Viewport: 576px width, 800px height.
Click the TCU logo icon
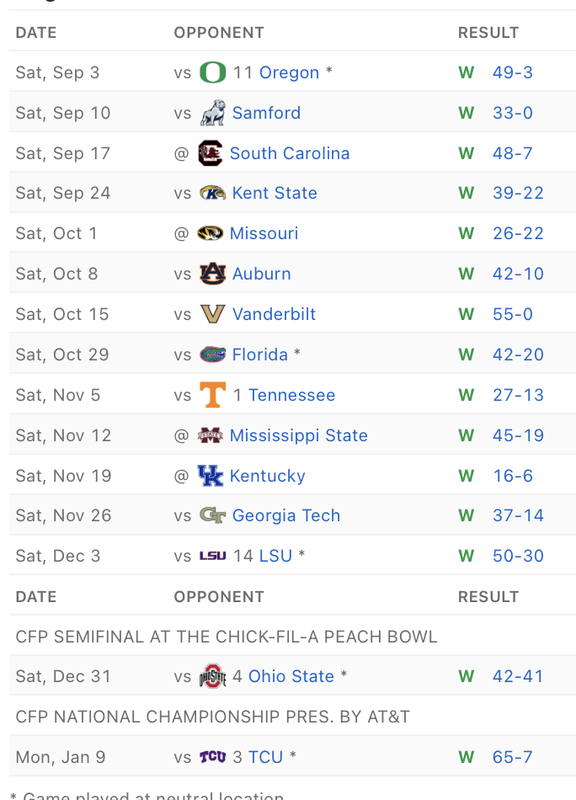click(x=212, y=757)
